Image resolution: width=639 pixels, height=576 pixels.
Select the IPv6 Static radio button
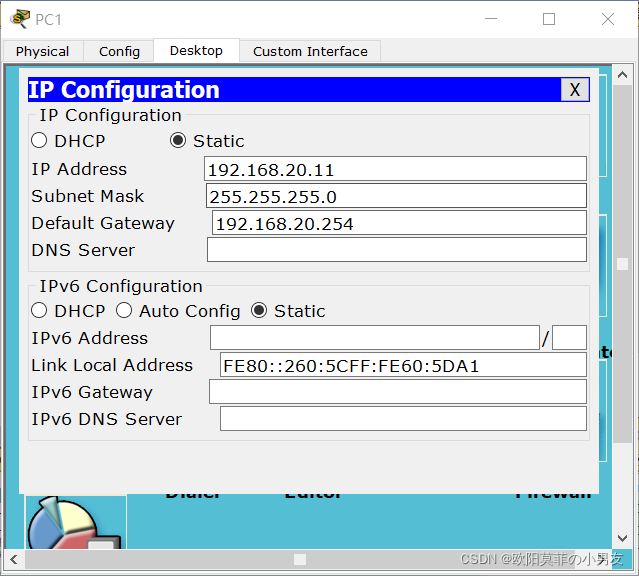coord(259,310)
